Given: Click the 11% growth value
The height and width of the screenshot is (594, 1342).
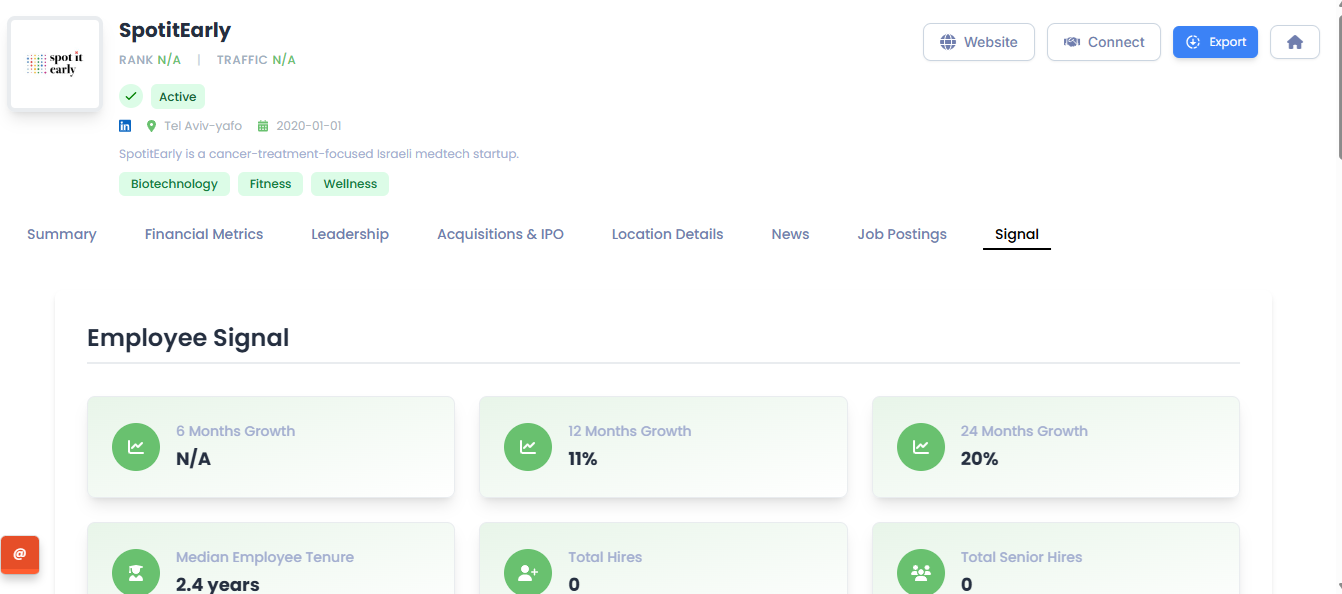Looking at the screenshot, I should (583, 459).
